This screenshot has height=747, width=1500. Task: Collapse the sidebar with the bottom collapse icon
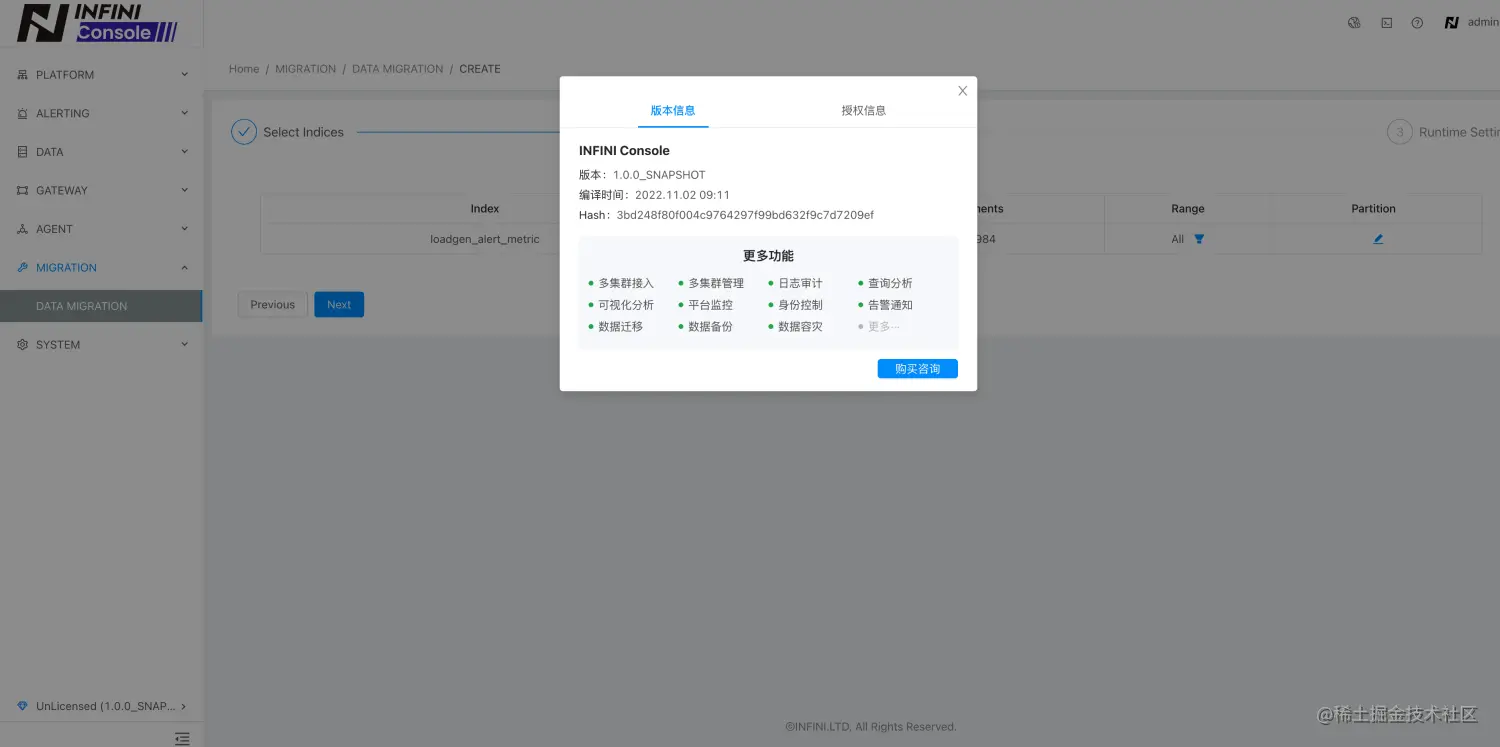point(182,738)
